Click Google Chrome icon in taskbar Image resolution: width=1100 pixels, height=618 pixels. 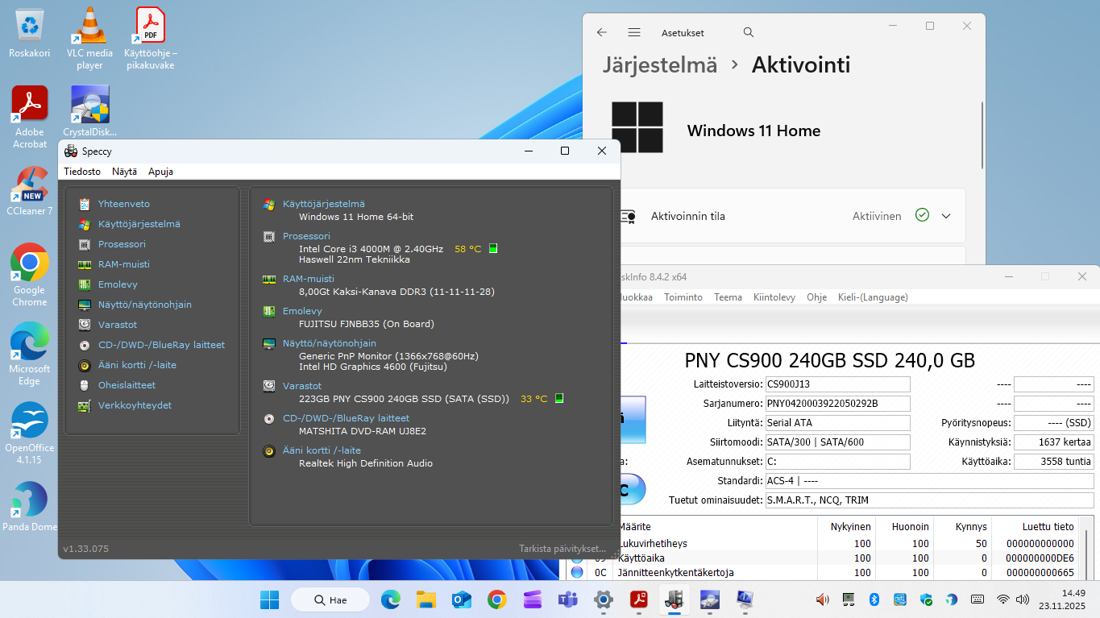497,600
